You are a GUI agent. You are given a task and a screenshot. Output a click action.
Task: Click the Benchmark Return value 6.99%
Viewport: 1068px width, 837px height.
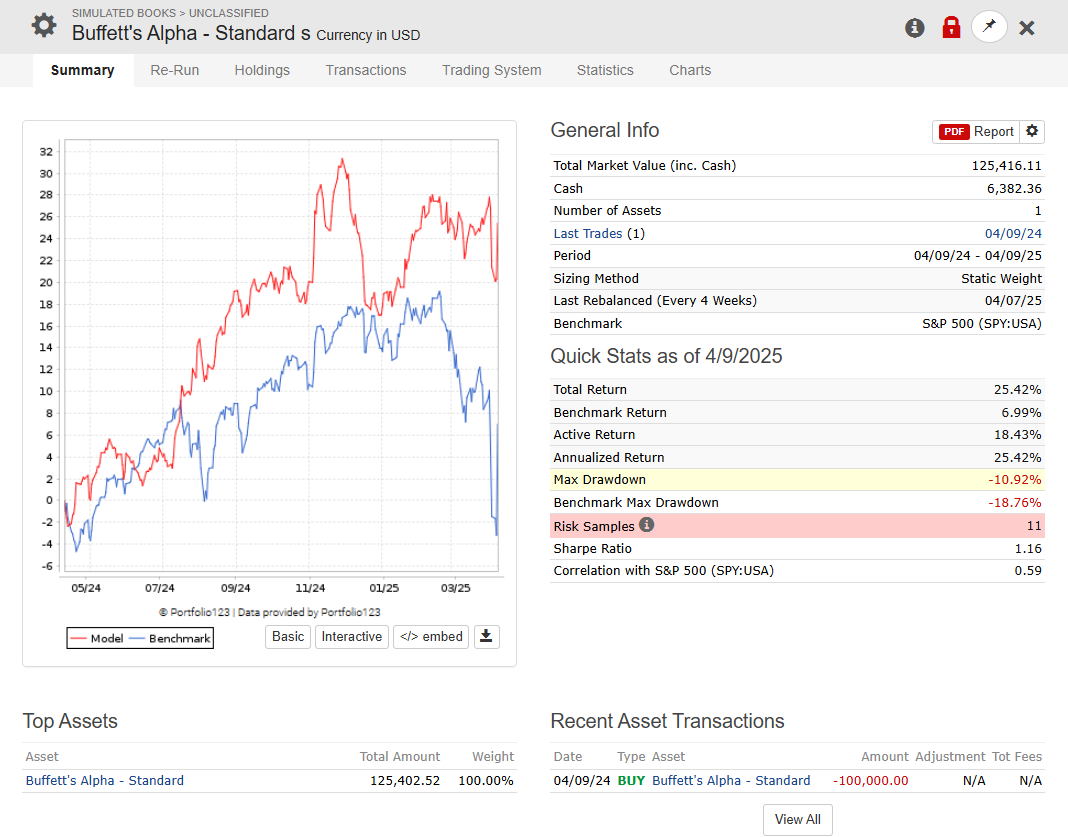(x=1021, y=413)
